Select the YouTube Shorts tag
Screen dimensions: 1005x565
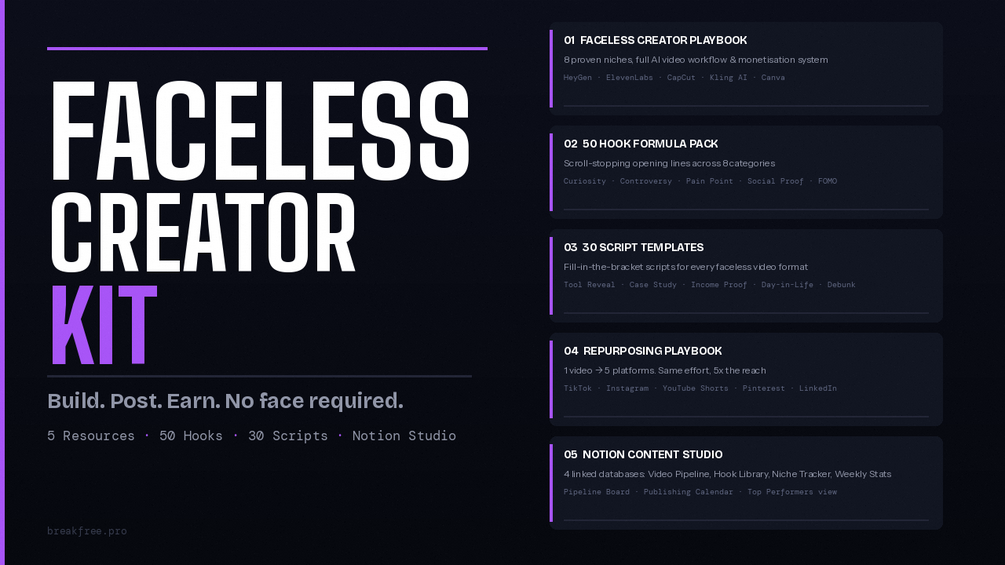tap(695, 388)
